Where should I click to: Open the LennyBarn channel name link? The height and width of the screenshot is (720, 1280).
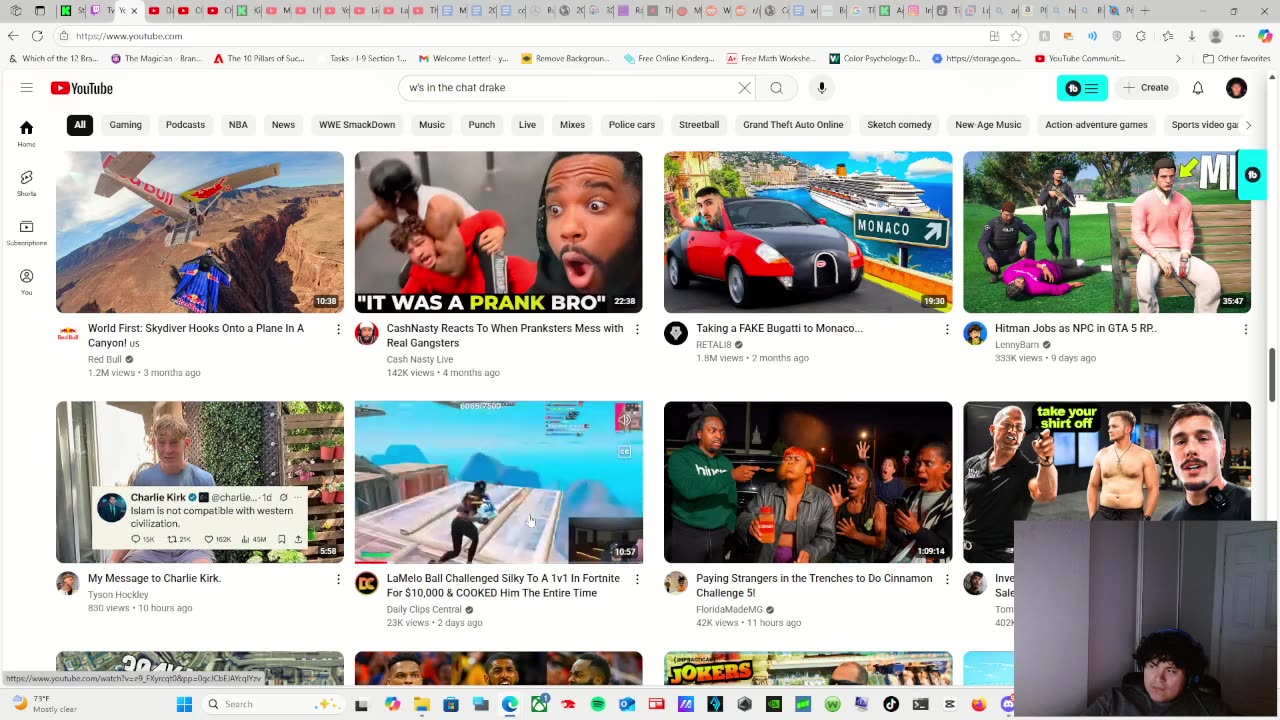point(1017,344)
